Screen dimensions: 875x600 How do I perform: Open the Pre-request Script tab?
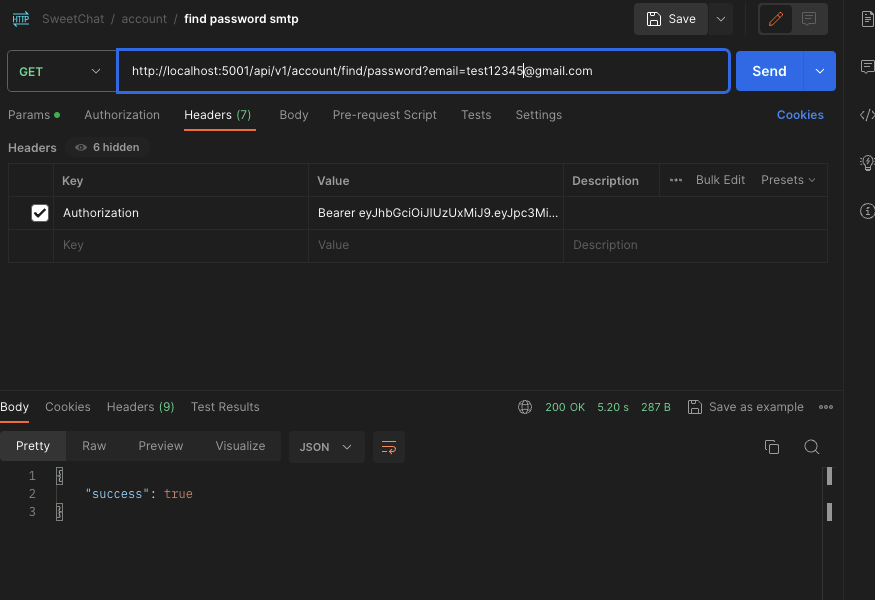(x=384, y=115)
